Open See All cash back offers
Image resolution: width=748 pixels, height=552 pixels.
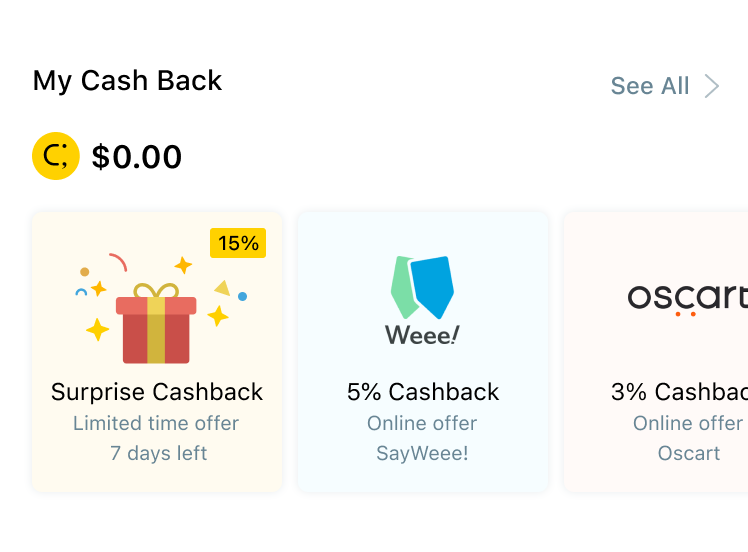click(650, 86)
